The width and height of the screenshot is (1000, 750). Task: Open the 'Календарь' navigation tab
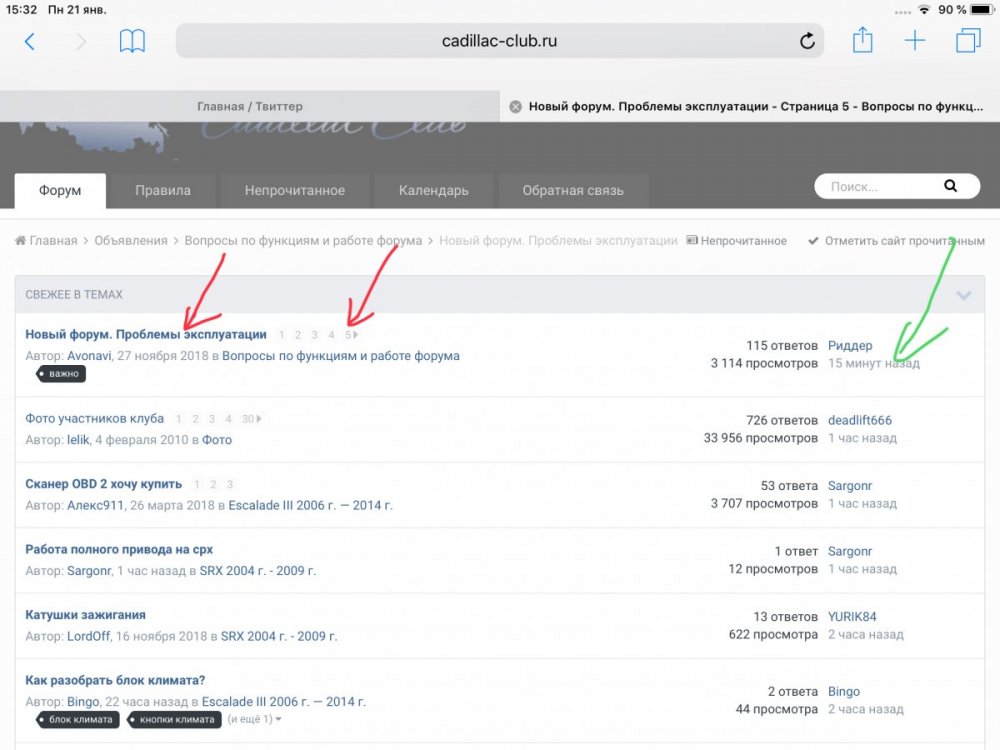click(433, 190)
